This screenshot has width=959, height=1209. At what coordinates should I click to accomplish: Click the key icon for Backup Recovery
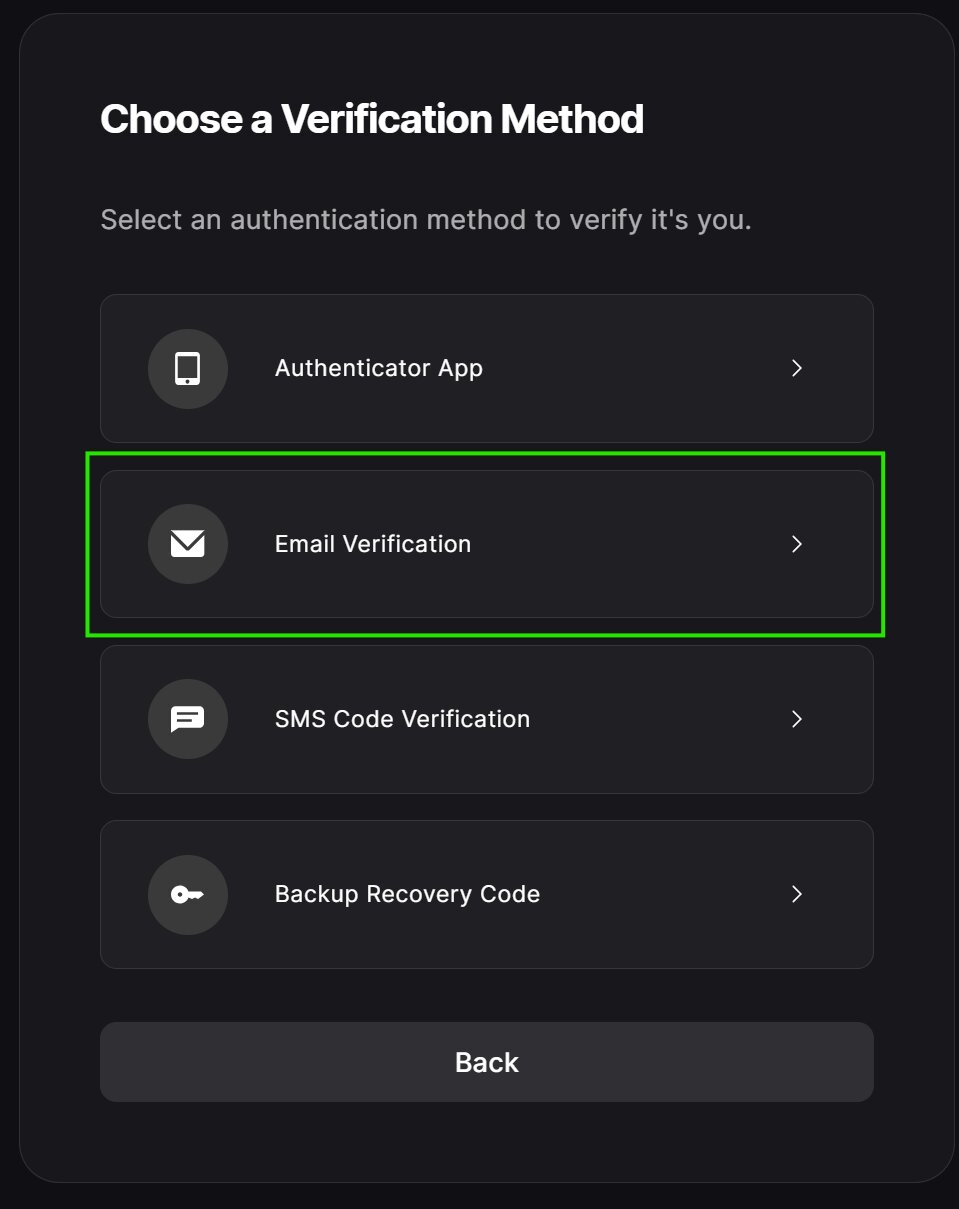(x=188, y=894)
